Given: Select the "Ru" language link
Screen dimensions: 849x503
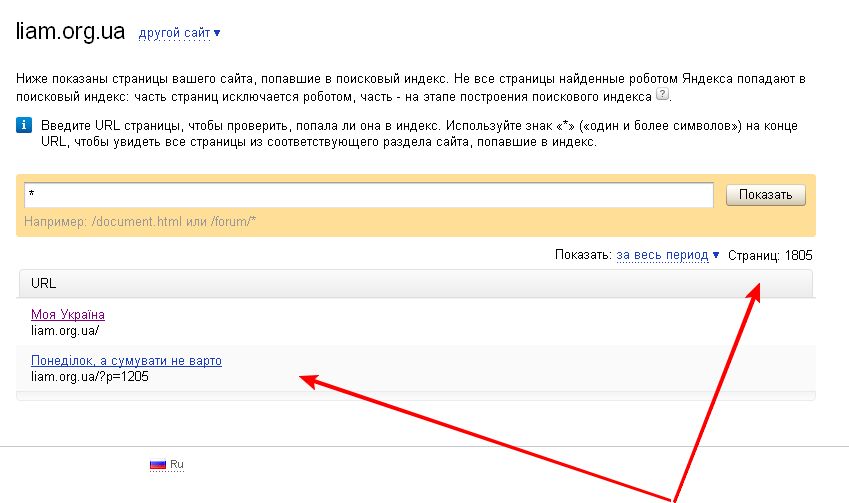Looking at the screenshot, I should point(177,464).
